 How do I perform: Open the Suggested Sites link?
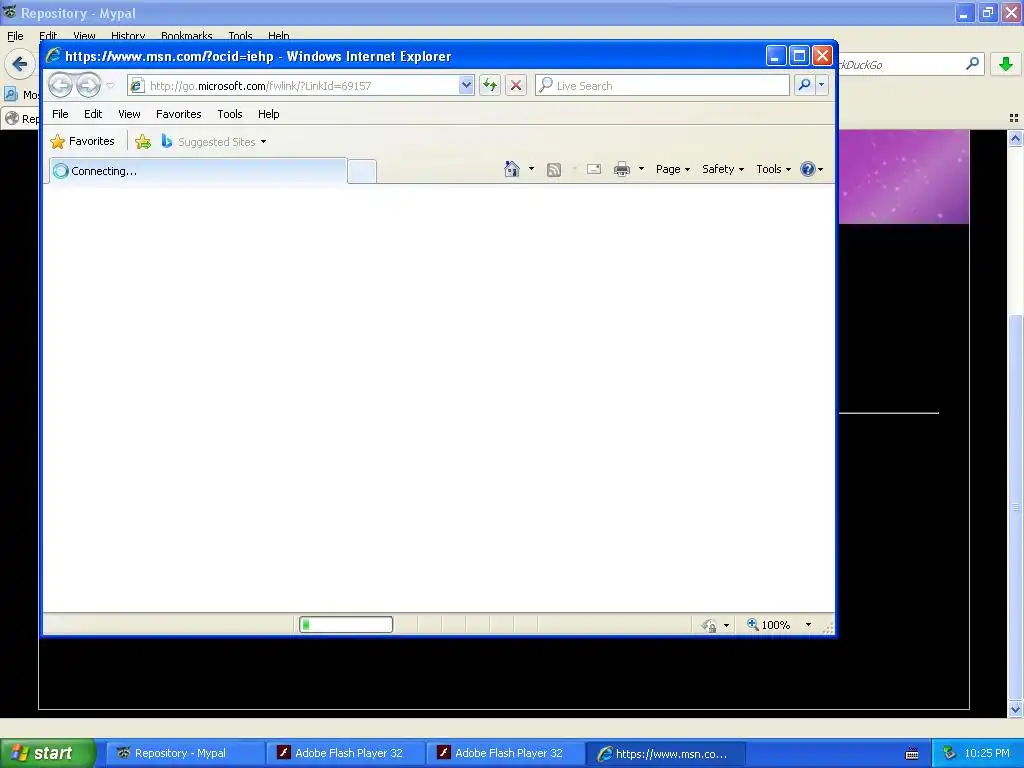click(214, 142)
